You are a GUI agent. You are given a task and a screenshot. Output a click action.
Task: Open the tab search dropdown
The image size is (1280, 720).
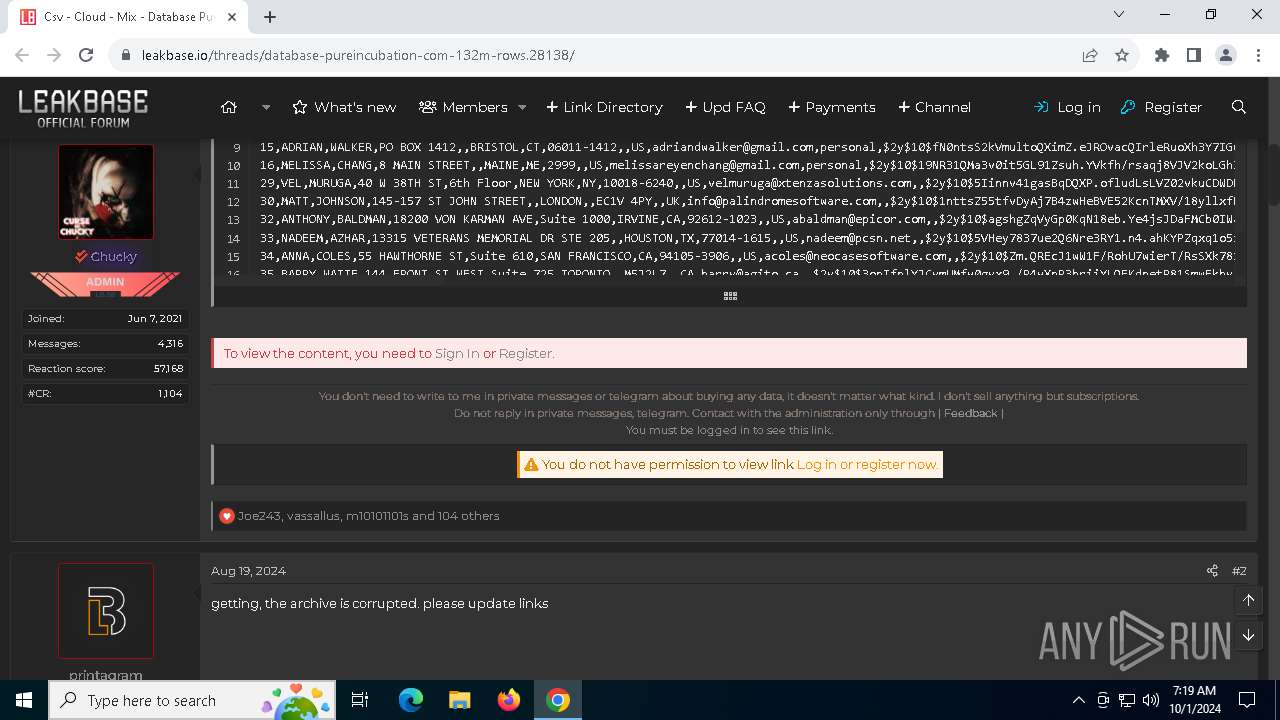(x=1118, y=14)
